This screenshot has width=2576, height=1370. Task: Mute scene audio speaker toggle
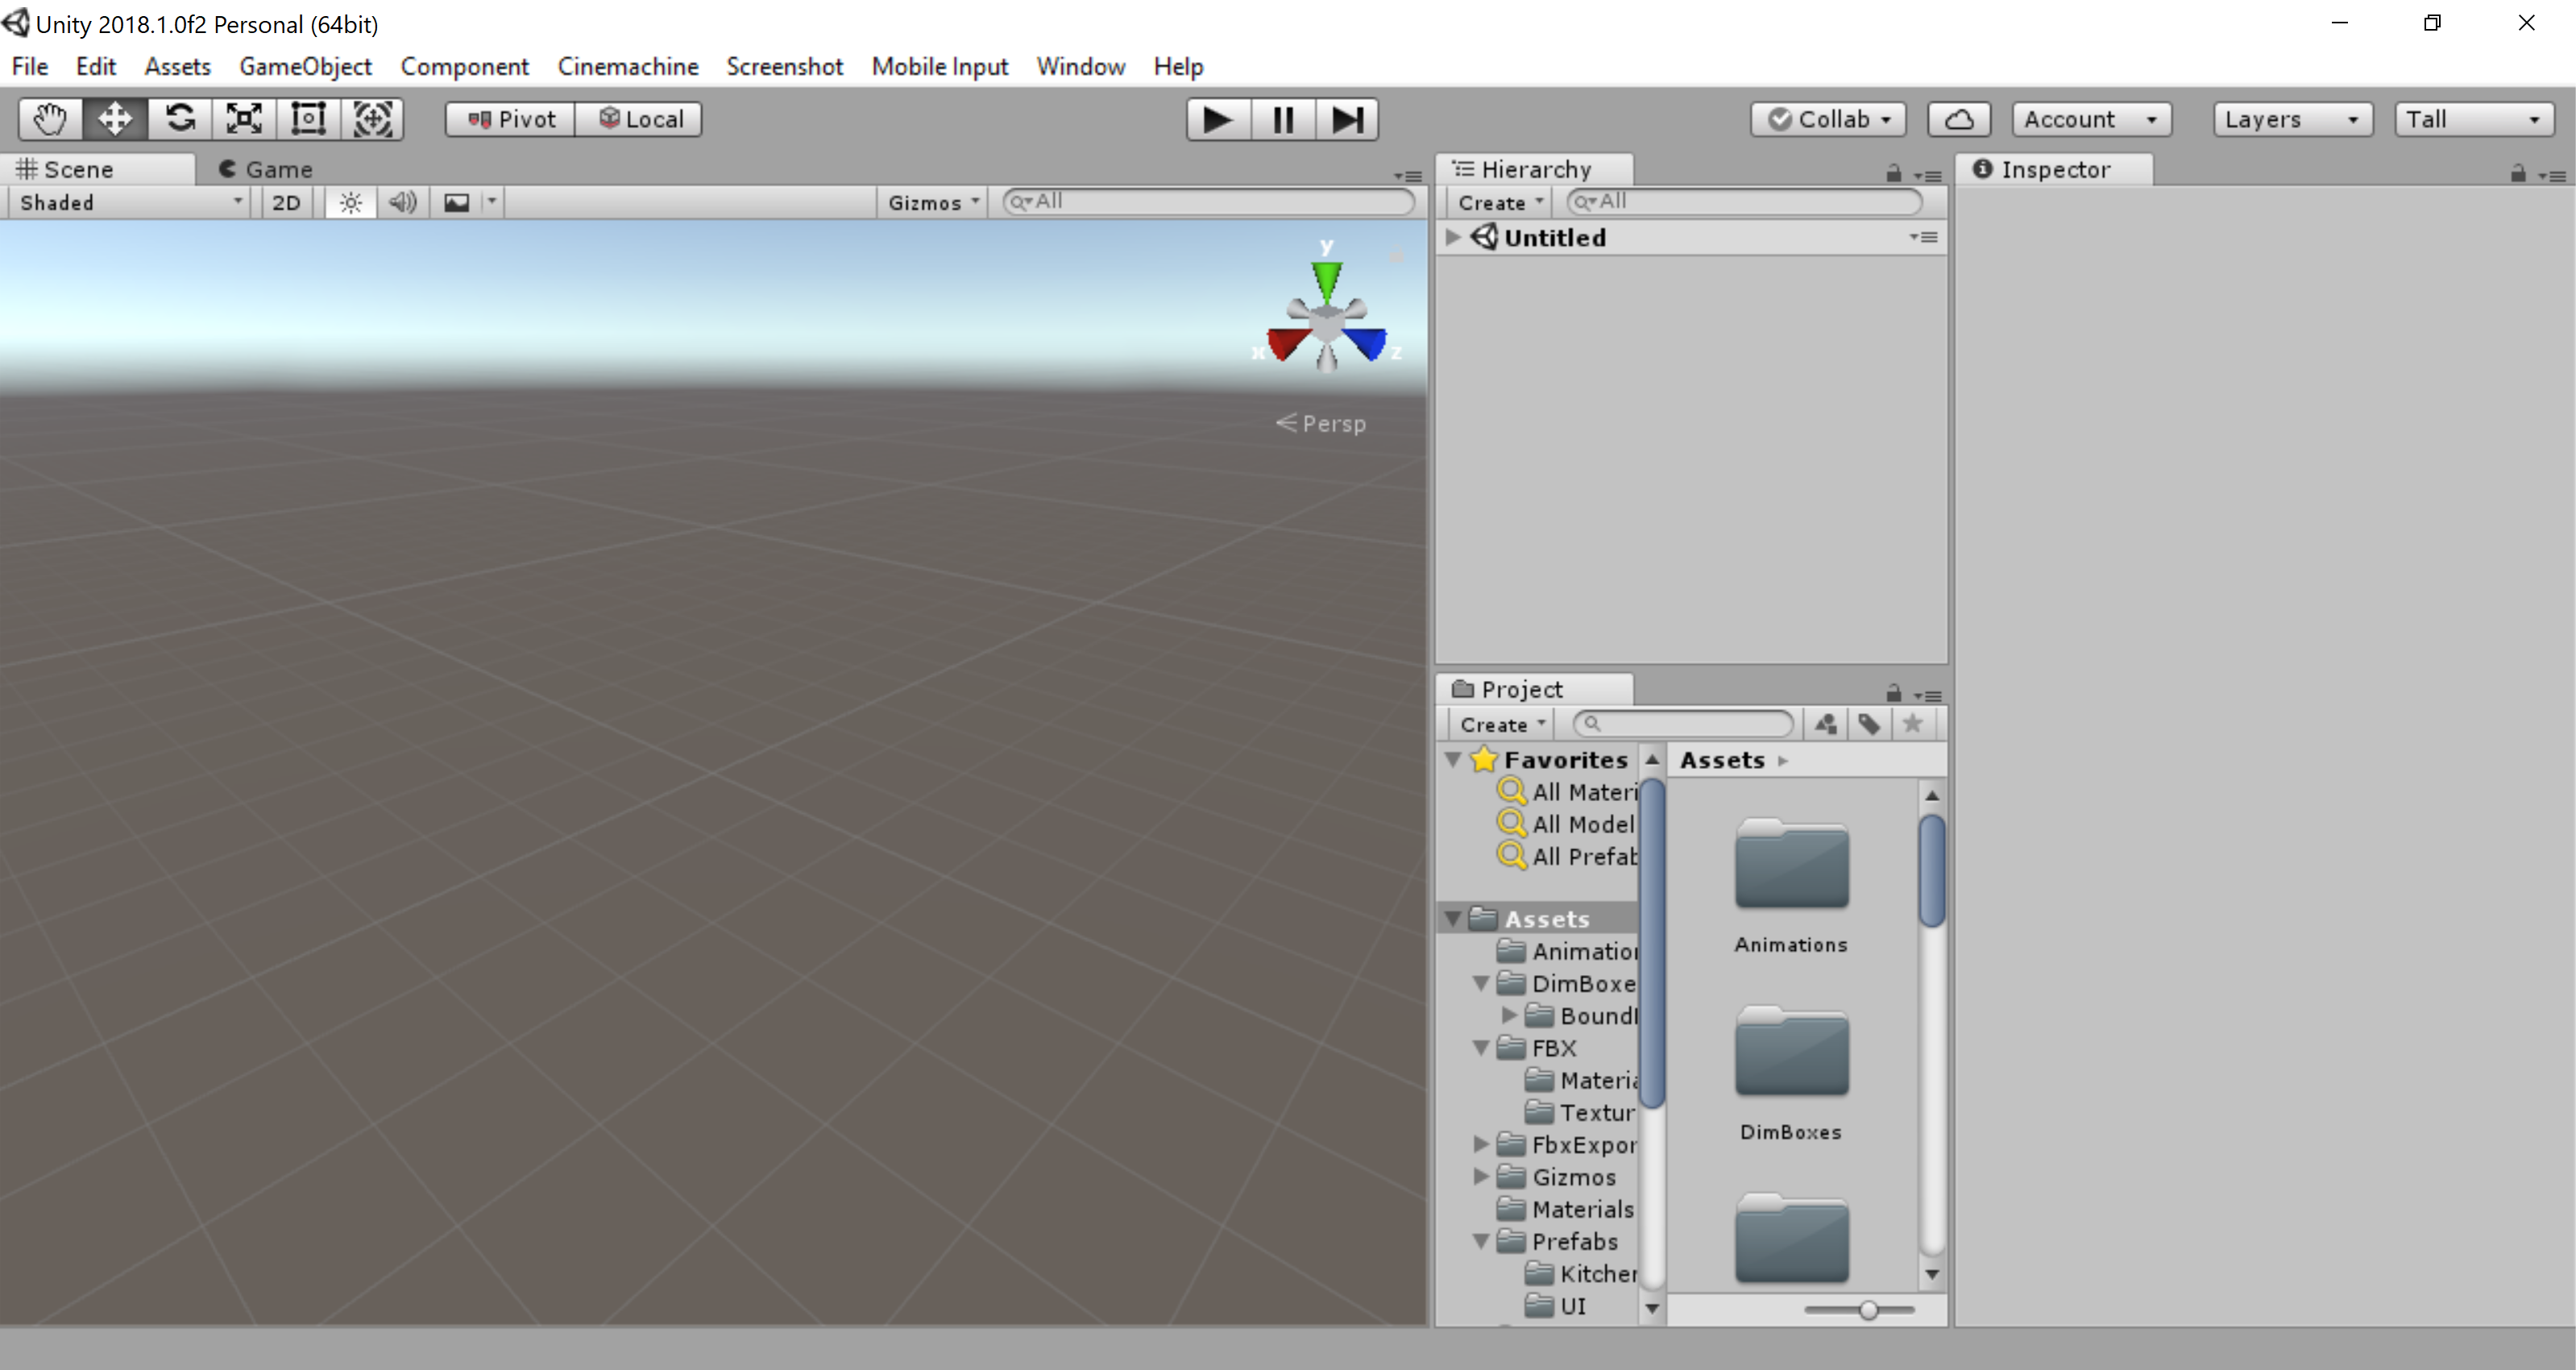(x=403, y=203)
